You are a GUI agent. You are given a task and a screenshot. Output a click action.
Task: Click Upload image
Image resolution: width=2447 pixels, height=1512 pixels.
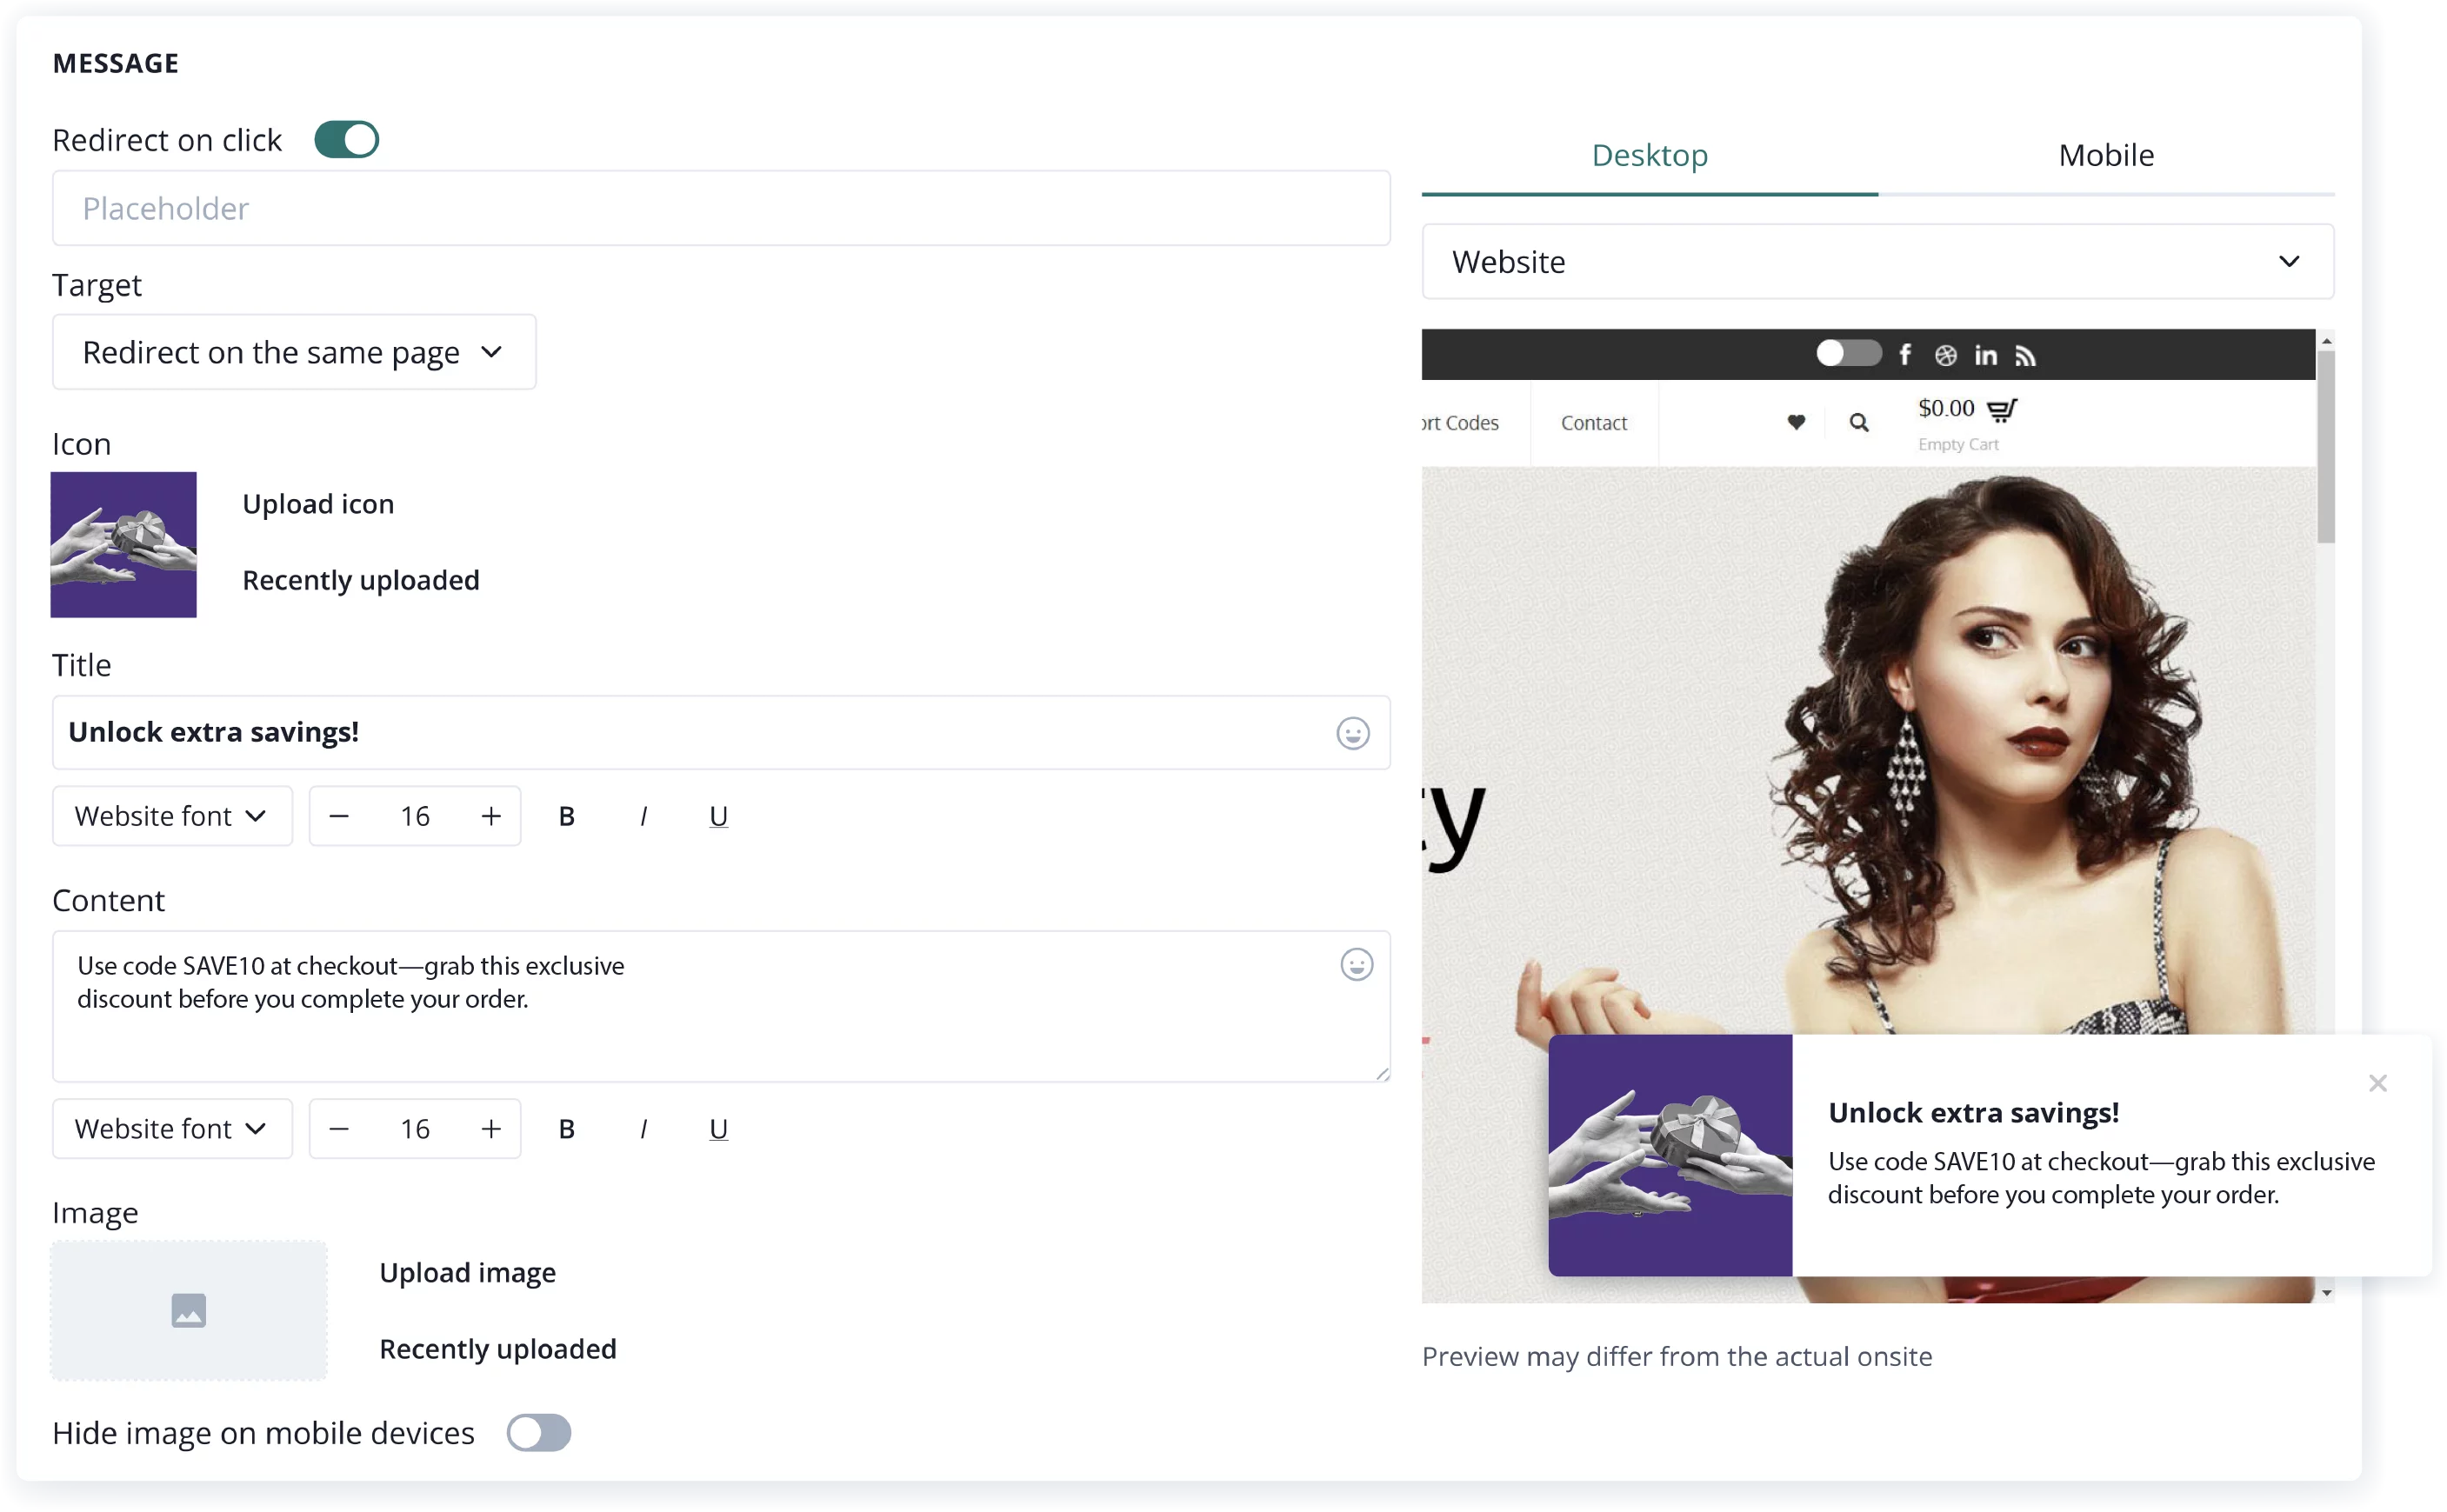click(467, 1273)
